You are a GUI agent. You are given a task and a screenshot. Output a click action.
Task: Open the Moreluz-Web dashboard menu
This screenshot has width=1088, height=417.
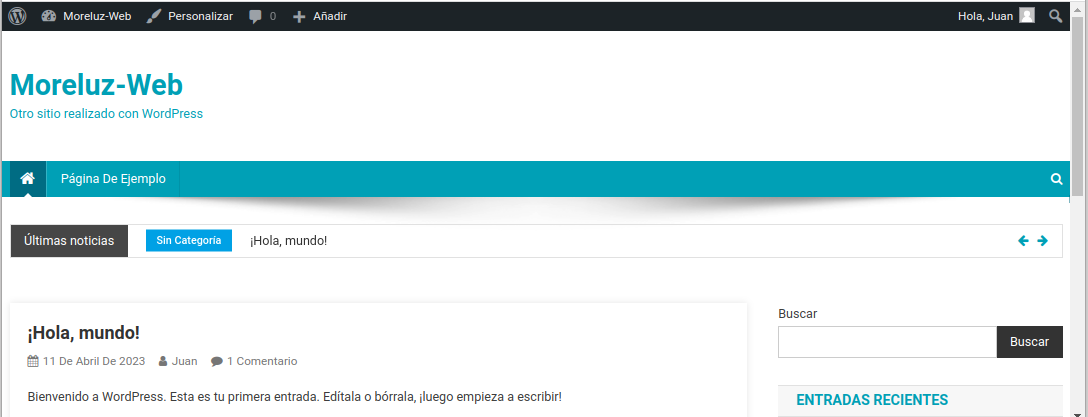pyautogui.click(x=87, y=16)
